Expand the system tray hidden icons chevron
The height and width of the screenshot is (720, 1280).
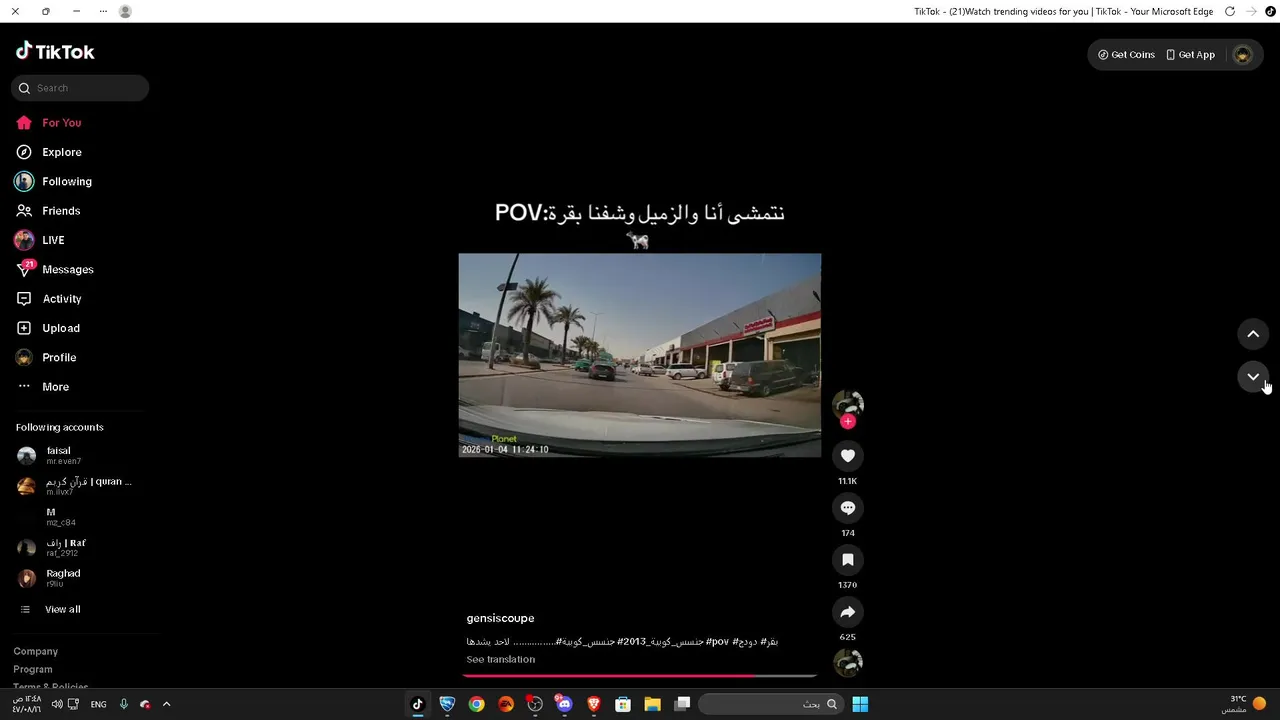pos(166,704)
